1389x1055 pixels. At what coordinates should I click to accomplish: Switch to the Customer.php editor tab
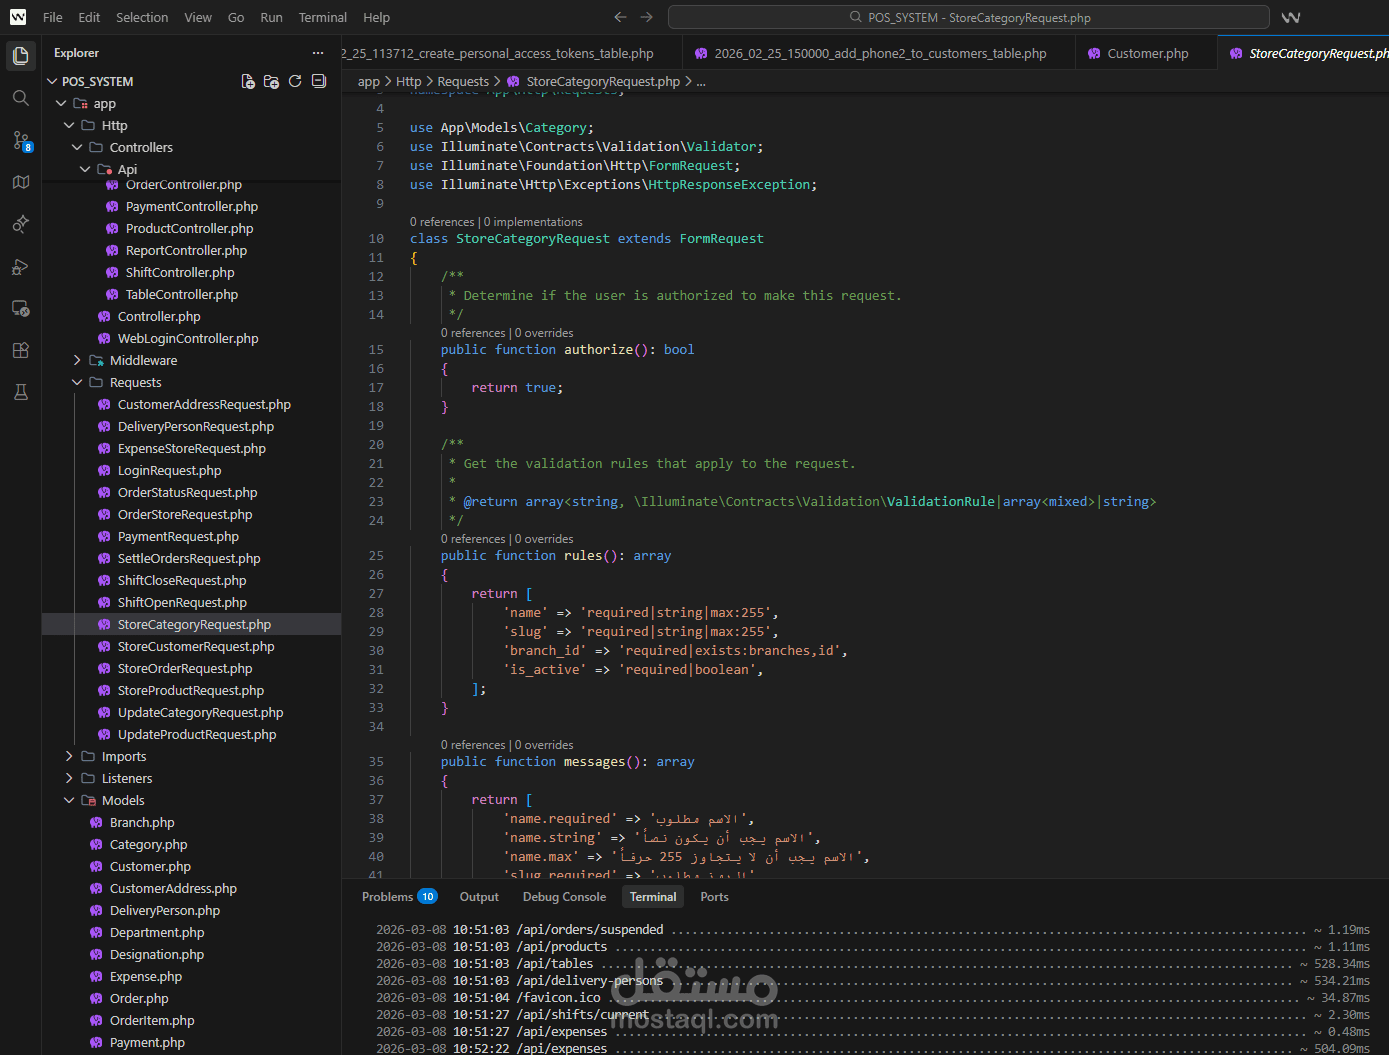click(x=1147, y=54)
